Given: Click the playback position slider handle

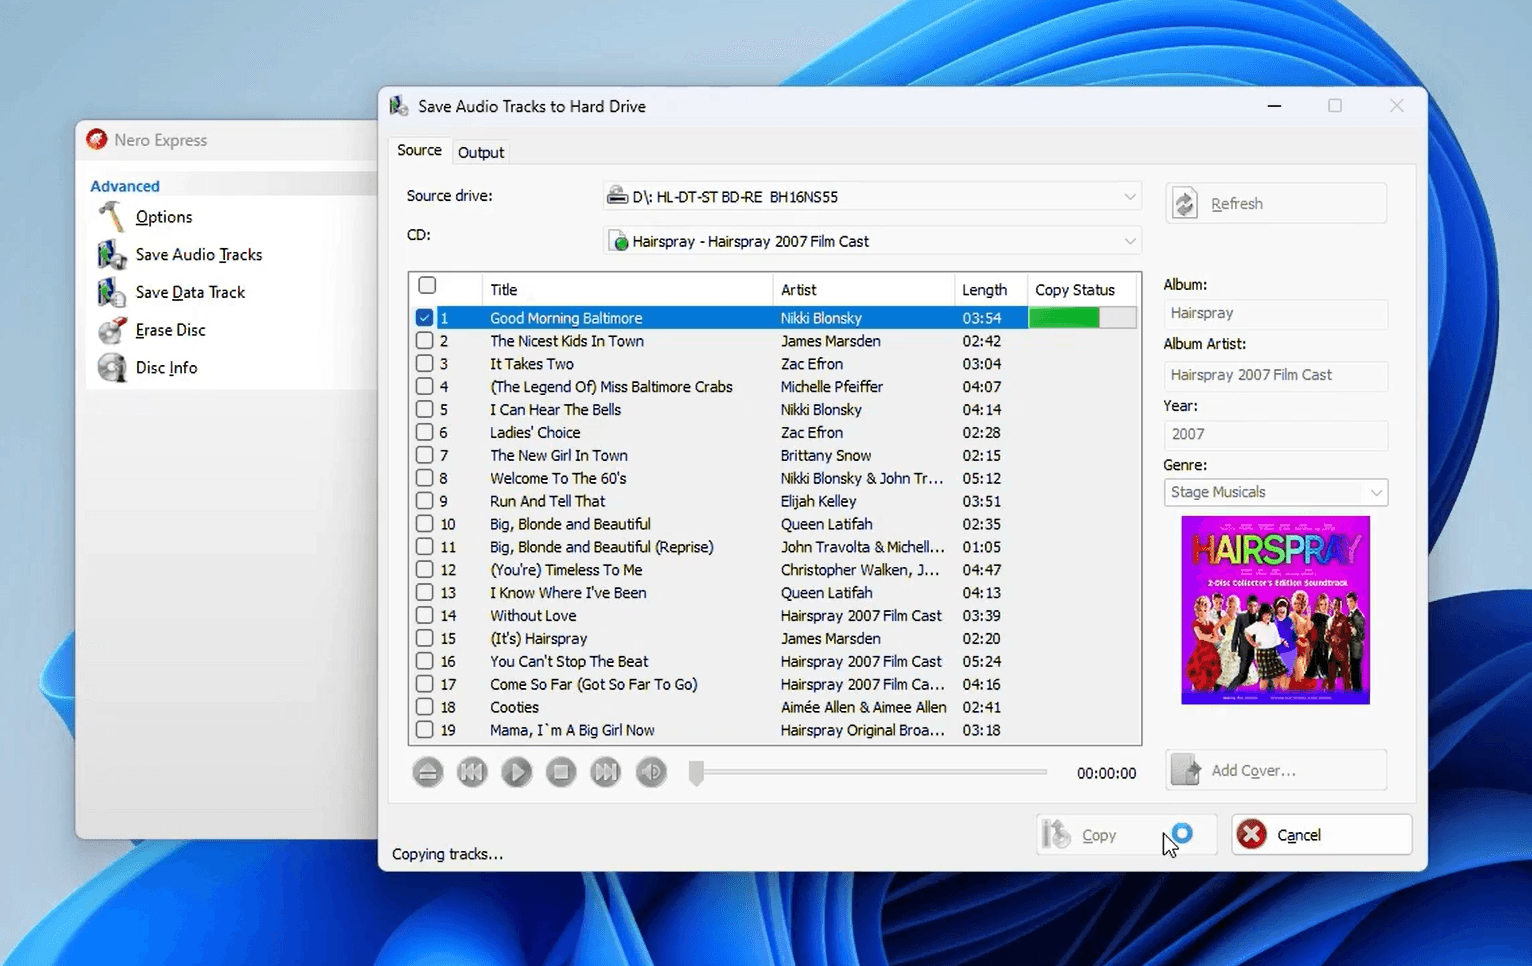Looking at the screenshot, I should pos(696,772).
